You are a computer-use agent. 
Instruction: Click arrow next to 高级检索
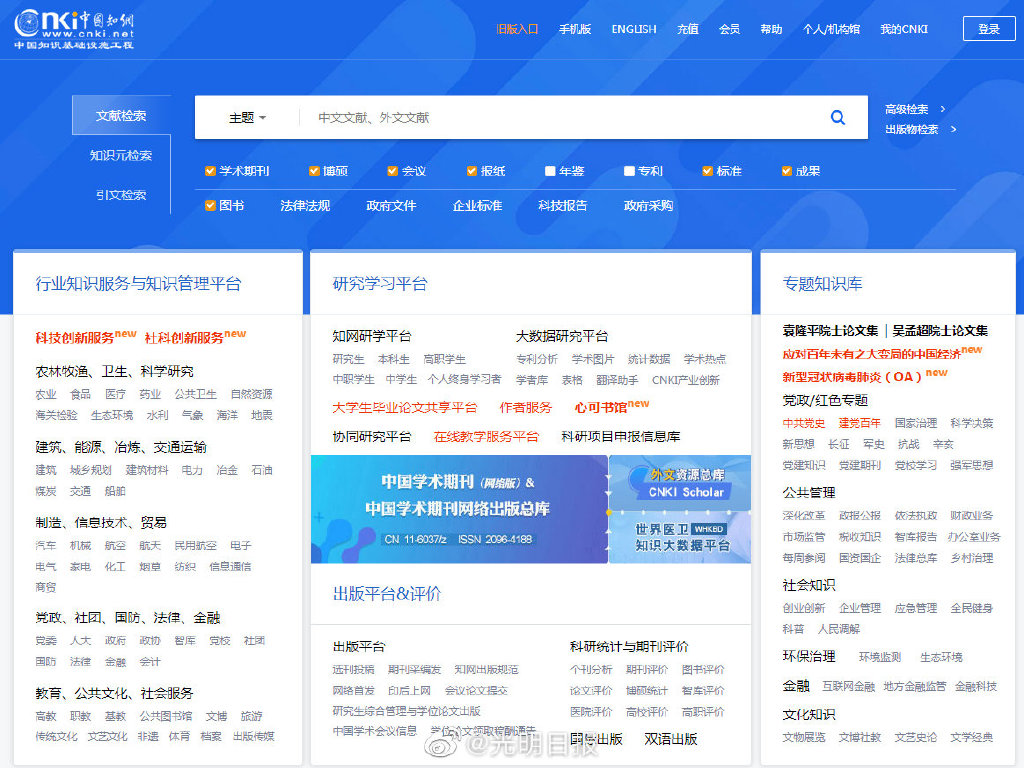pyautogui.click(x=942, y=109)
